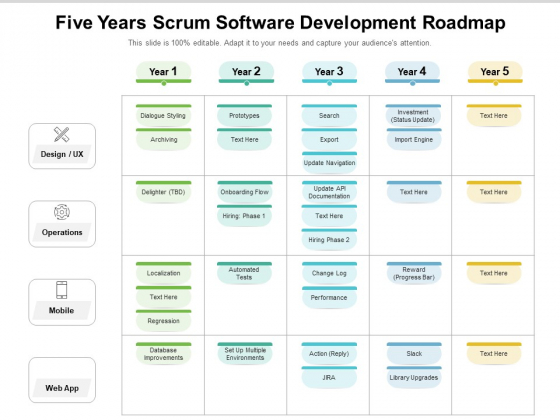The width and height of the screenshot is (560, 420).
Task: Select the Change Log item
Action: click(329, 272)
